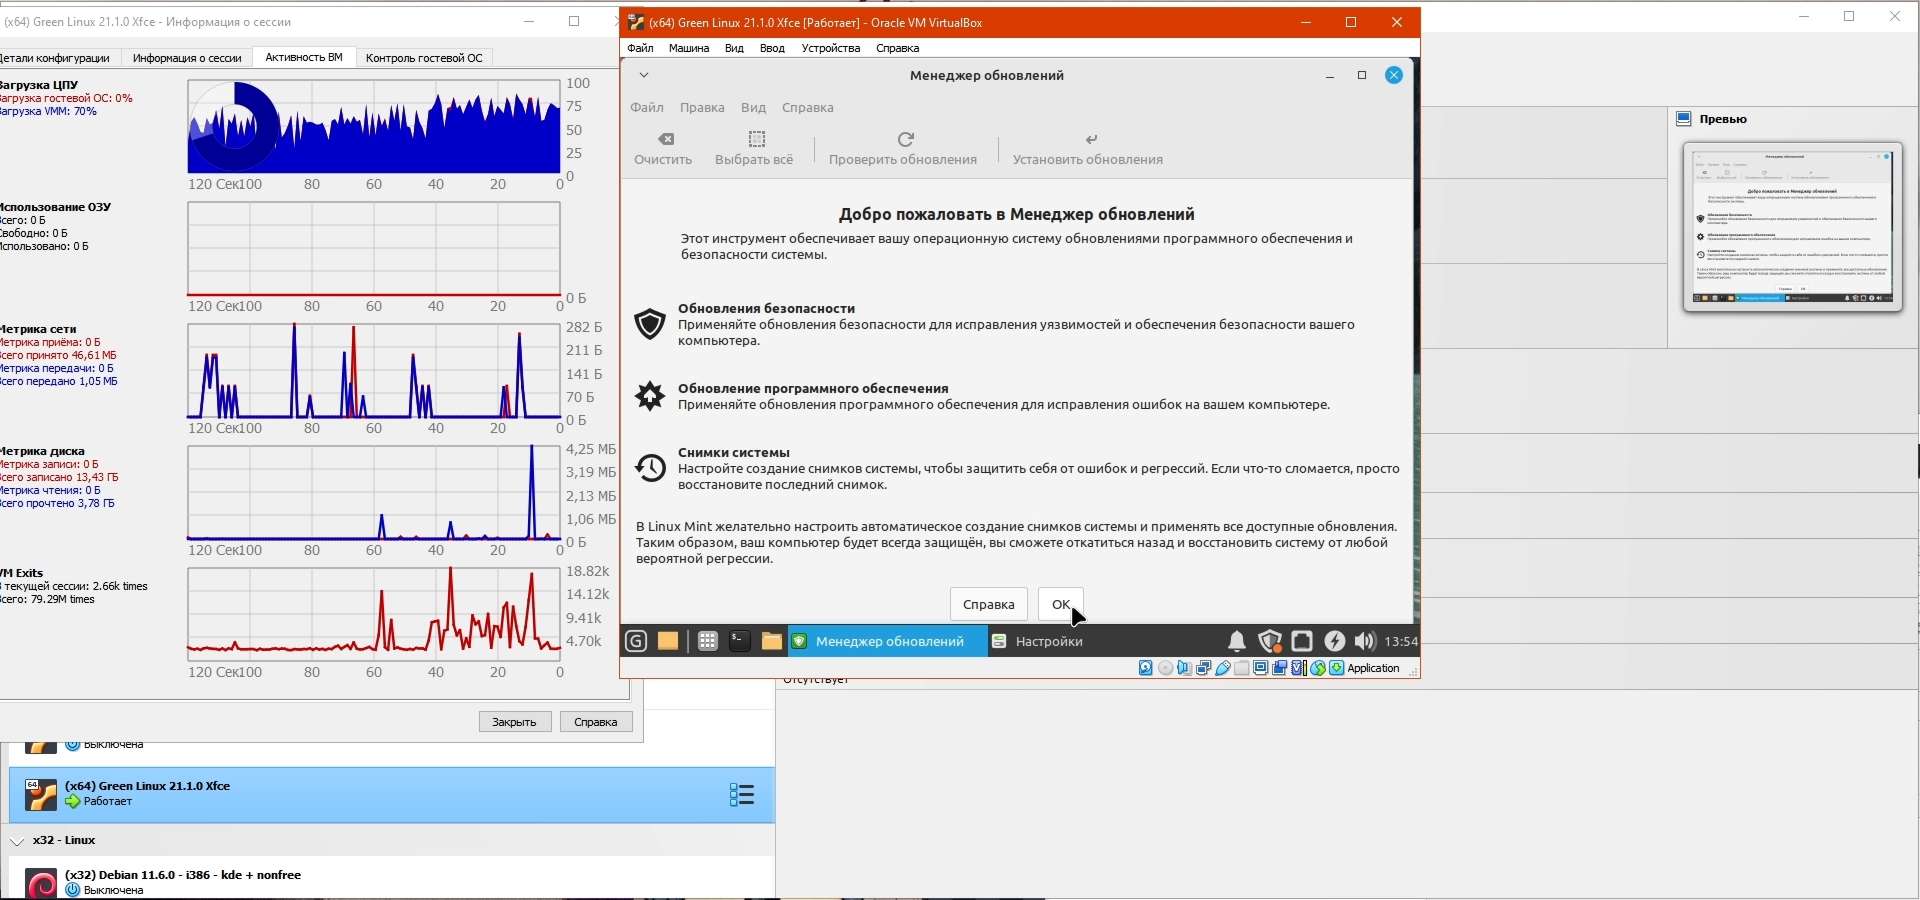Click the Выбрать всё toolbar icon
The width and height of the screenshot is (1920, 900).
[757, 139]
